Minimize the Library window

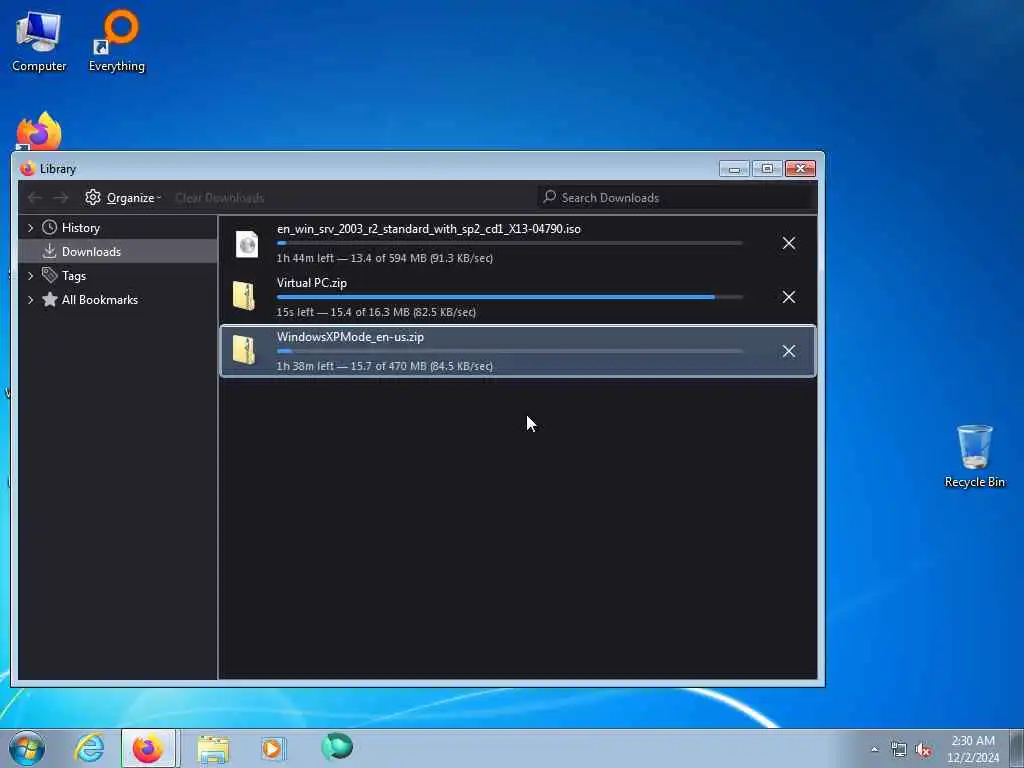pos(733,168)
